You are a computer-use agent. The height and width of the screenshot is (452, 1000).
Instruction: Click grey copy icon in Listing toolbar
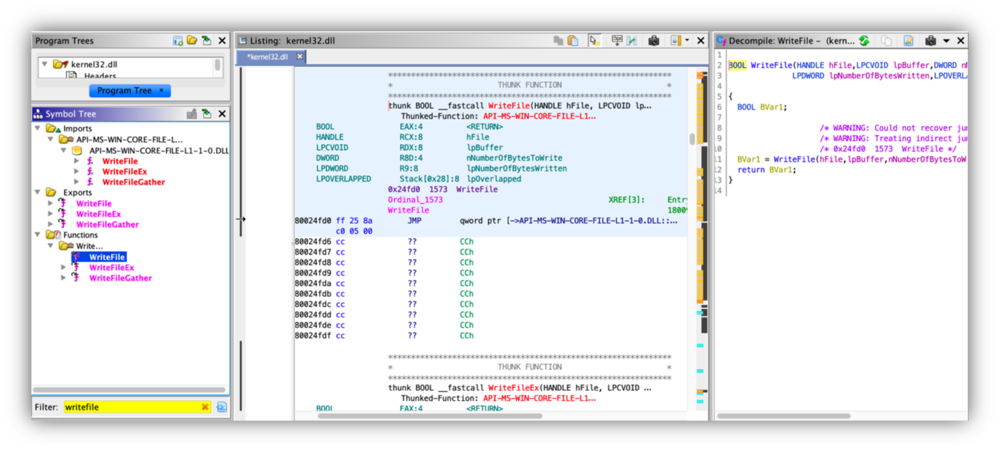[559, 41]
